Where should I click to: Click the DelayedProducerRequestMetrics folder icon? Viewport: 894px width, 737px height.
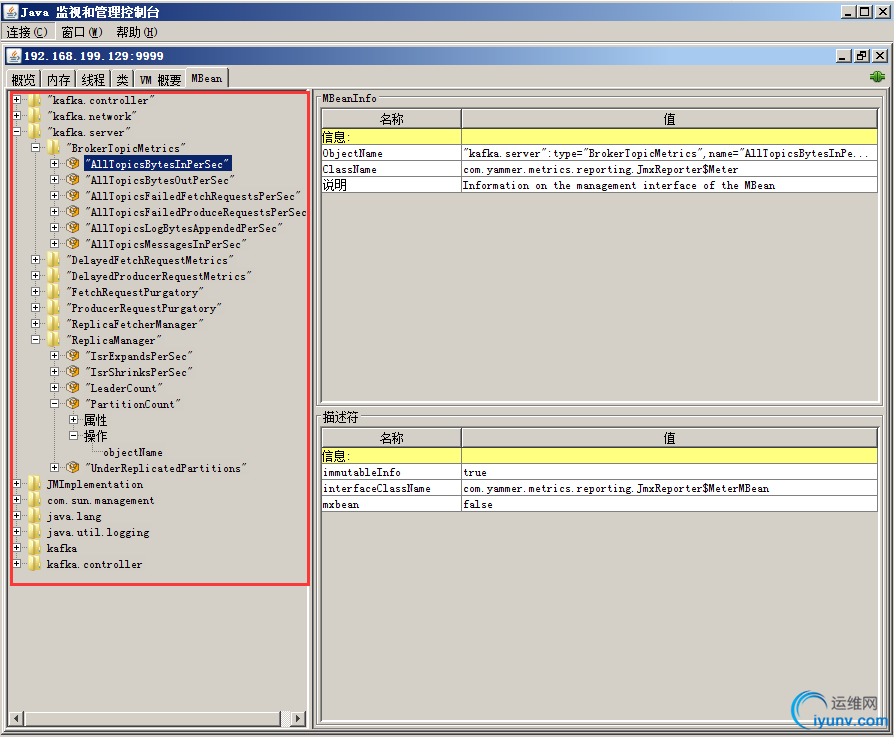click(54, 275)
